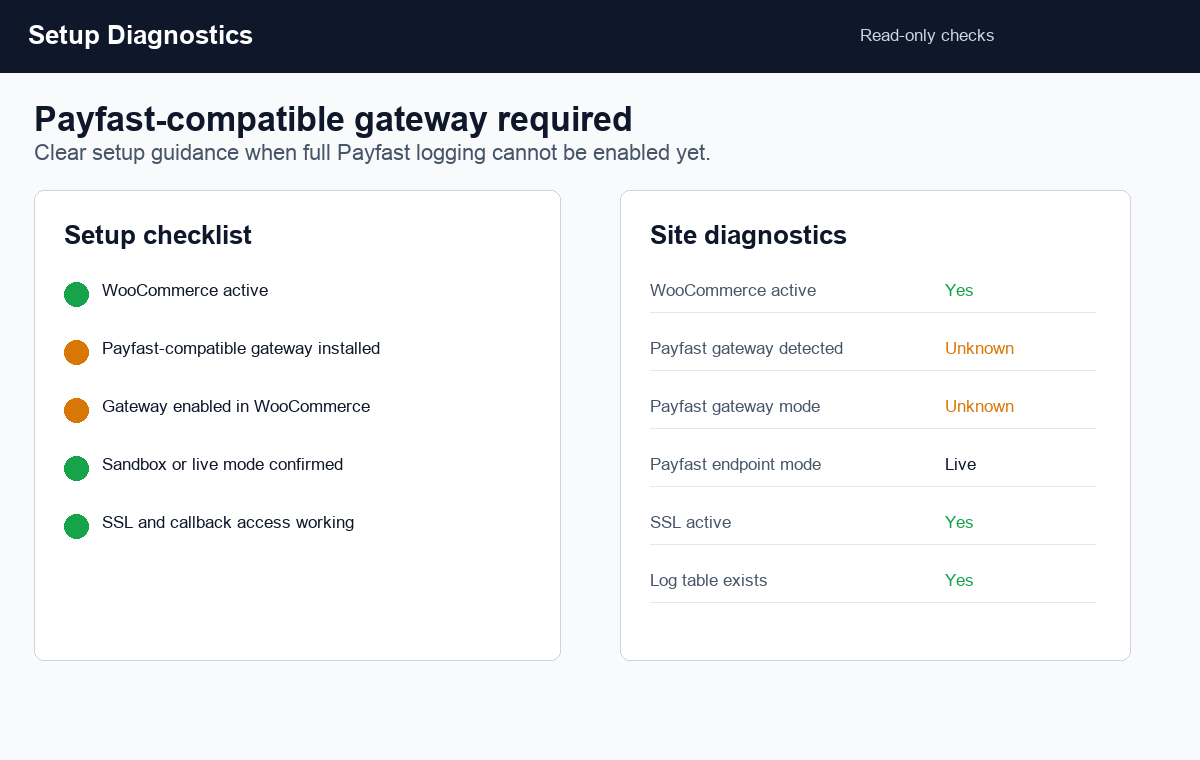
Task: Click the Gateway enabled in WooCommerce checklist text
Action: (x=236, y=406)
